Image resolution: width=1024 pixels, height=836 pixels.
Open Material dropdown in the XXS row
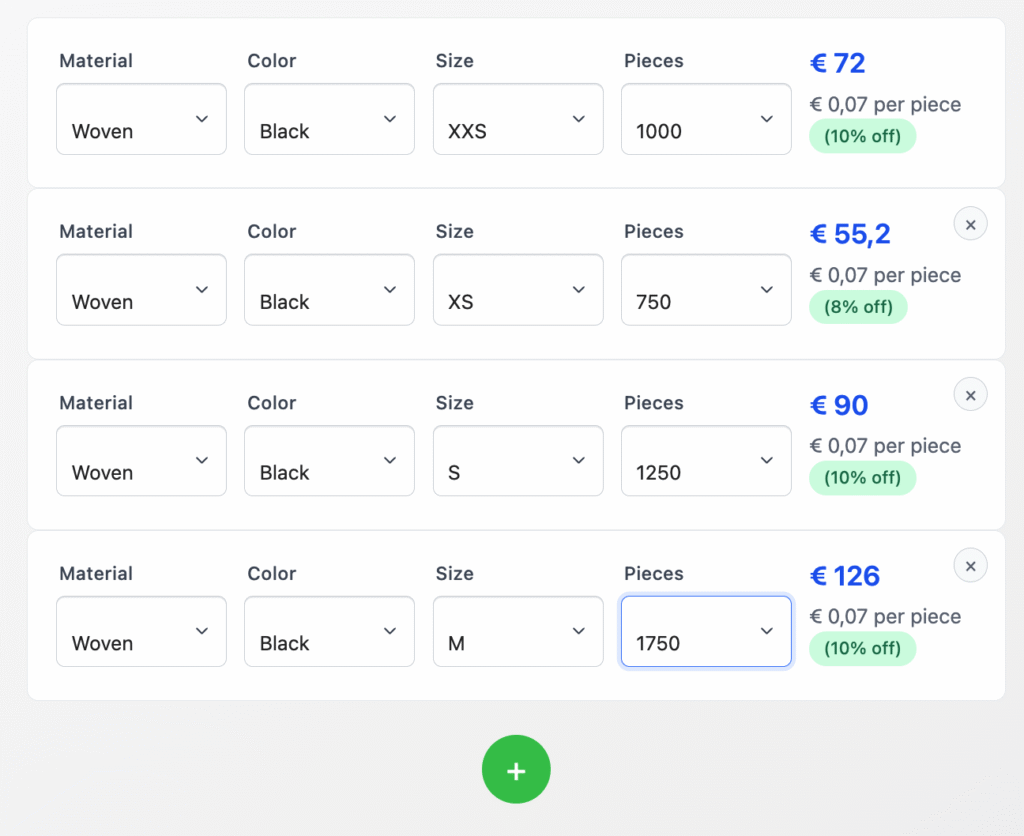pyautogui.click(x=141, y=119)
